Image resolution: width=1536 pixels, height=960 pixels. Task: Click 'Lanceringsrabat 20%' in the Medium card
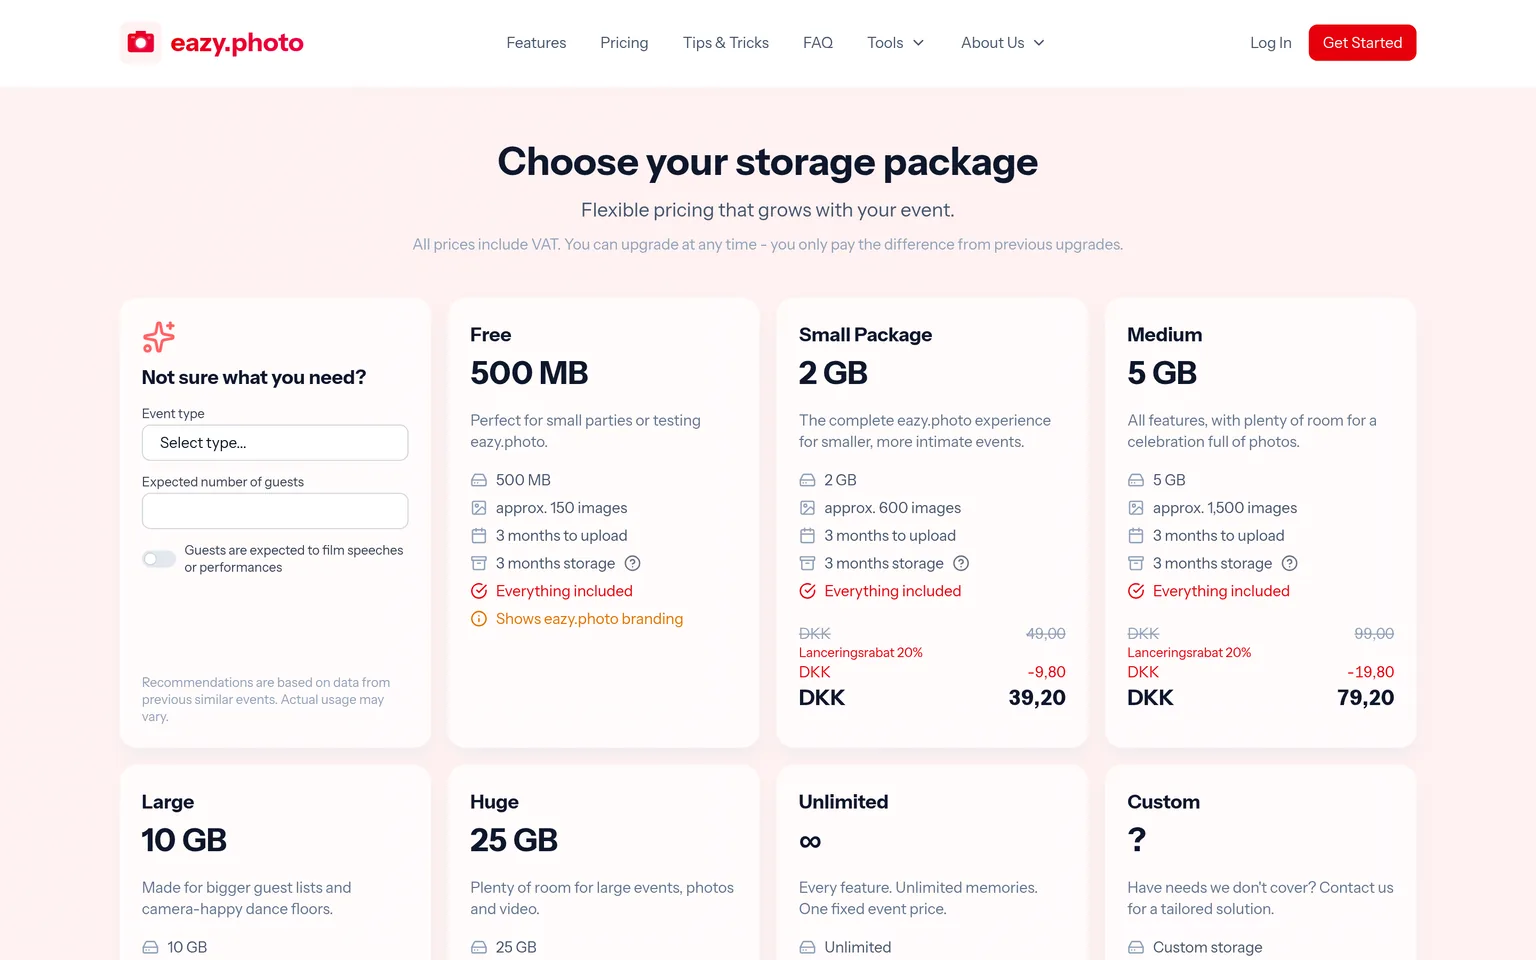[1189, 653]
